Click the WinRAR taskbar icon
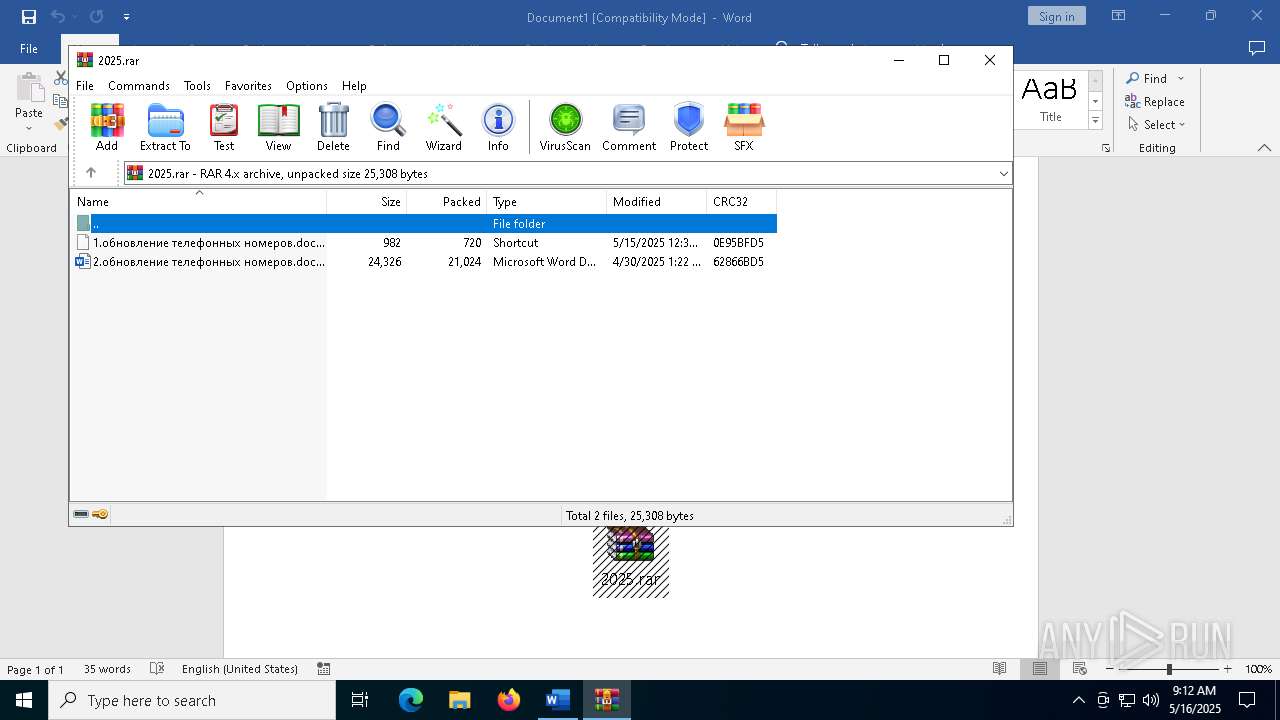 [x=607, y=700]
